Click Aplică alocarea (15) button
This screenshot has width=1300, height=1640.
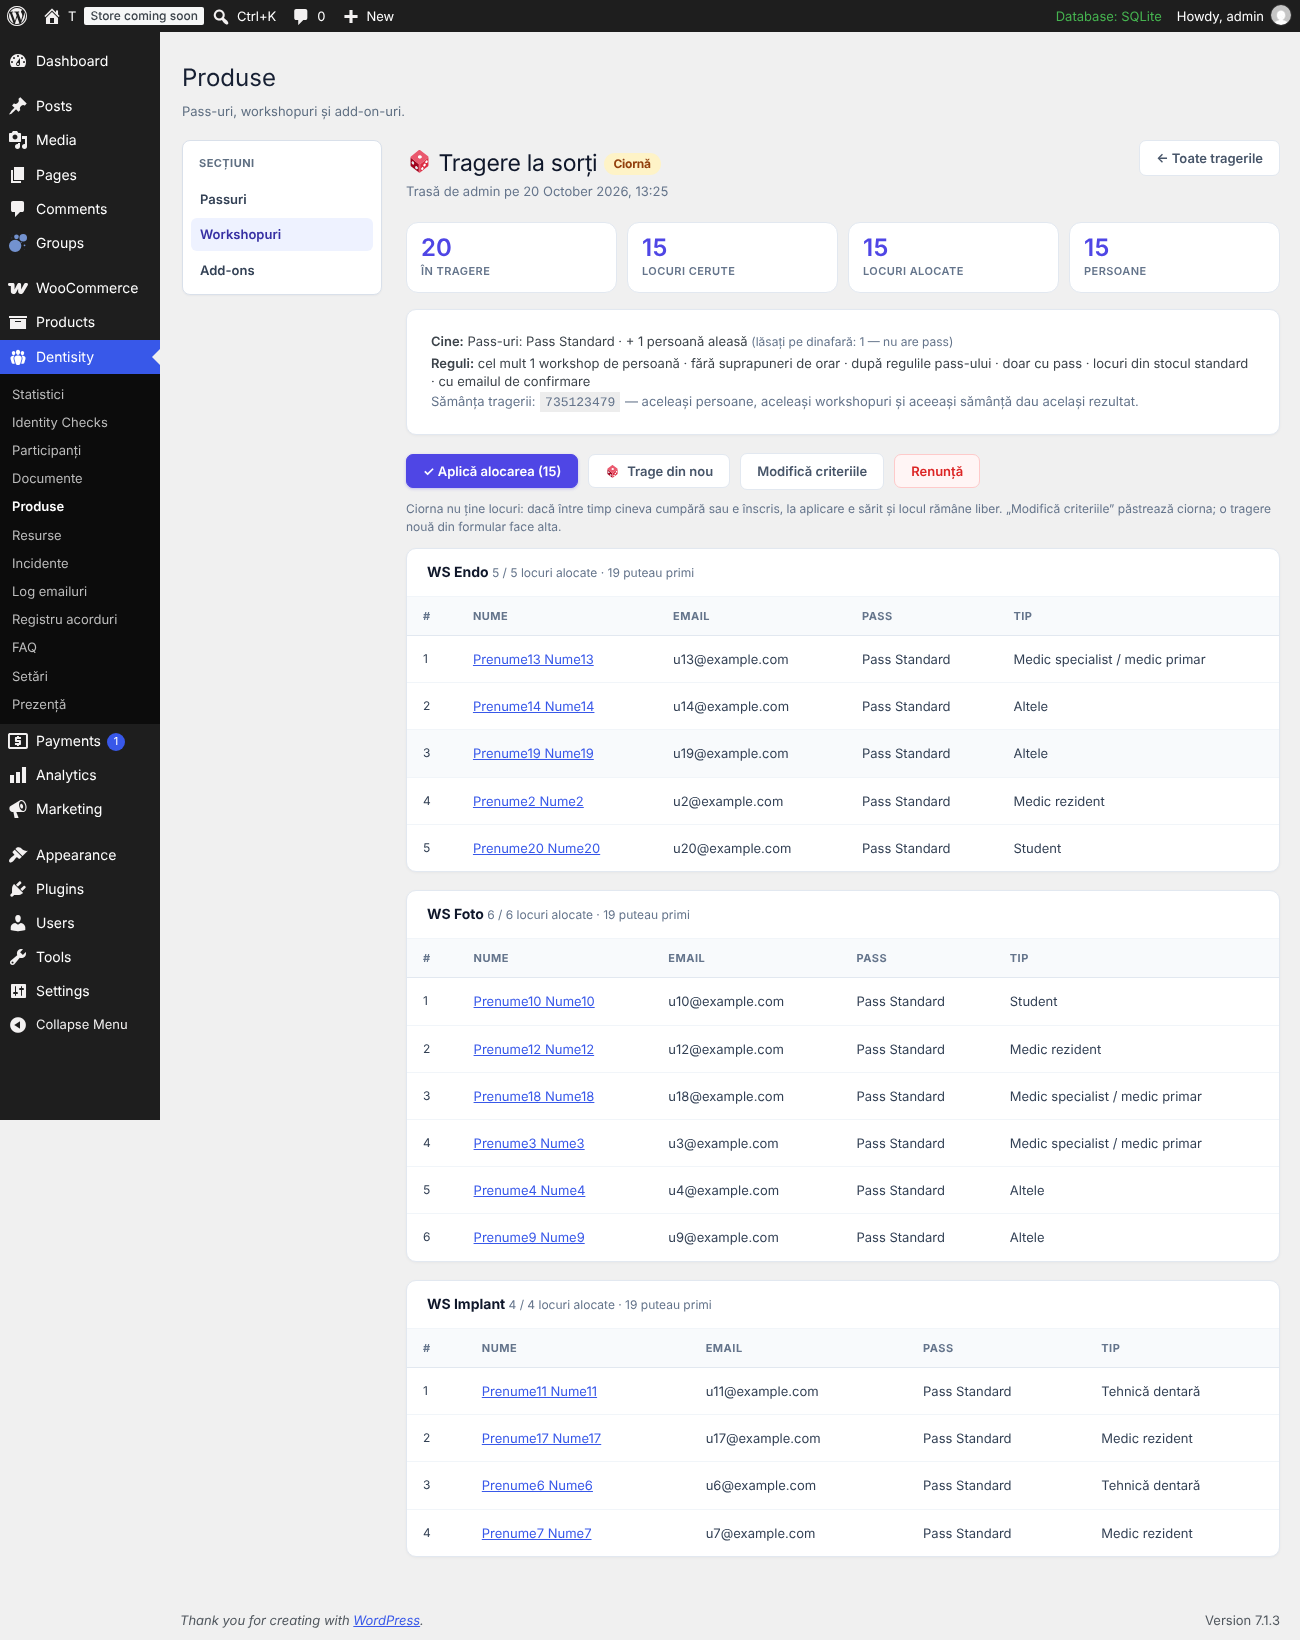[x=492, y=471]
